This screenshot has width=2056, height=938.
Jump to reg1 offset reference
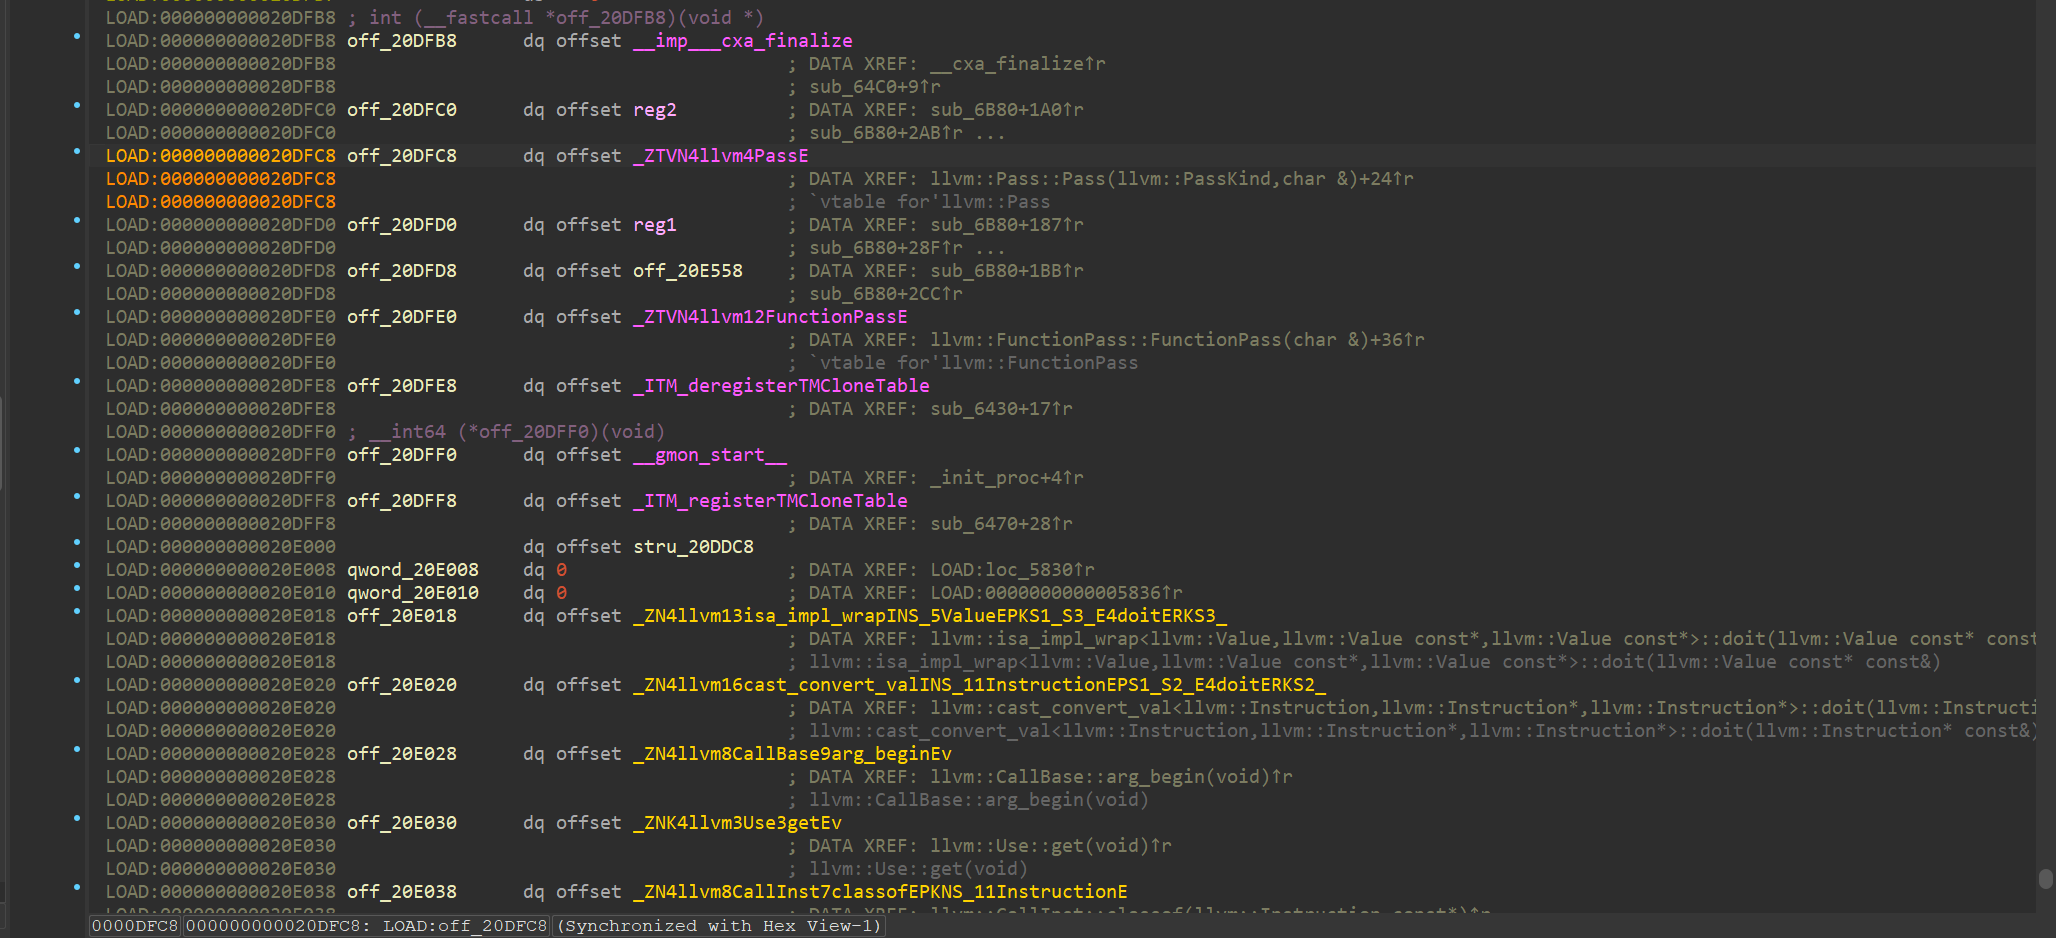tap(654, 225)
